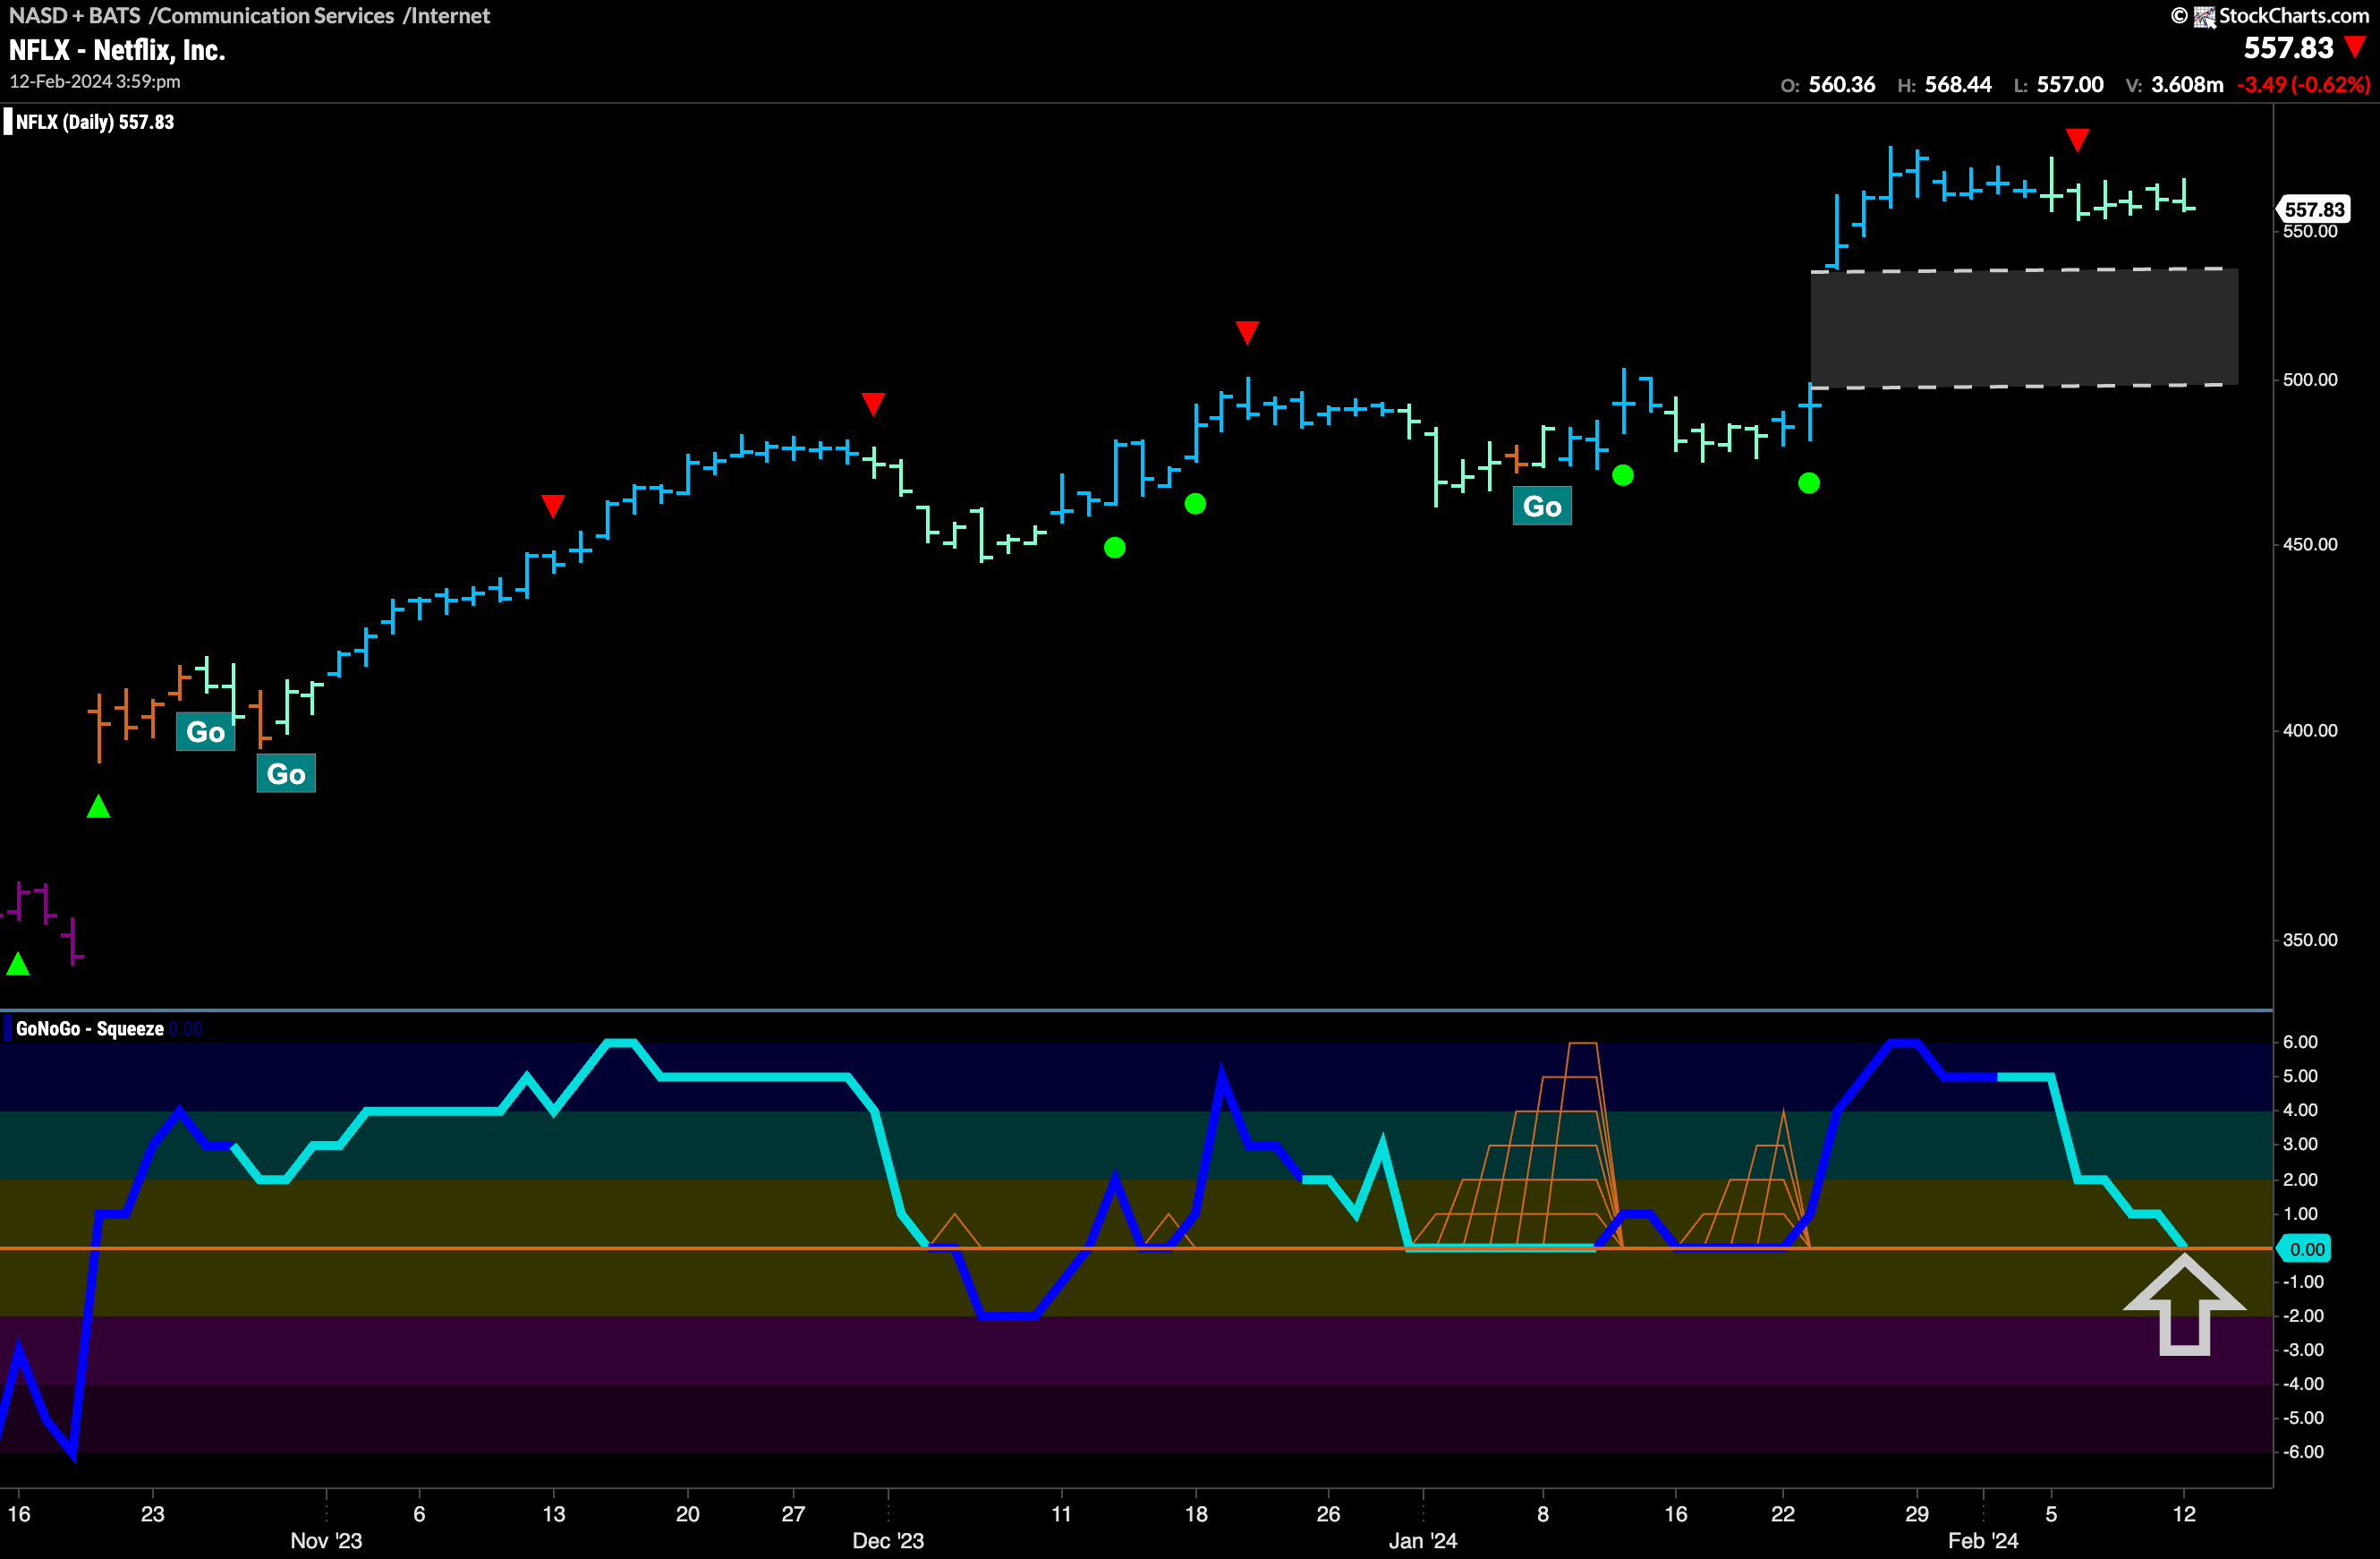Click the lower Go label near October 30
2380x1559 pixels.
click(x=286, y=774)
